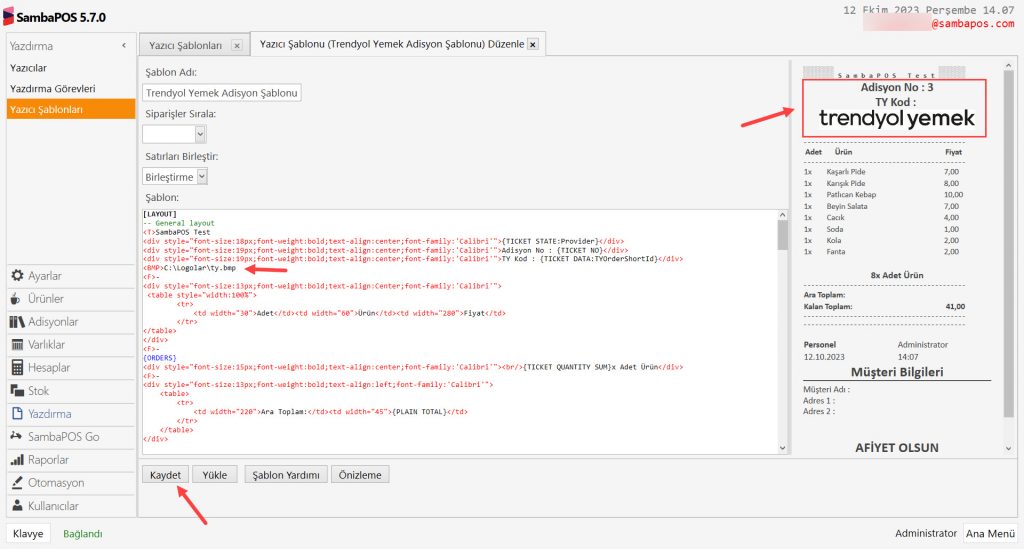Click the Klavye button
Screen dimensions: 1024x549
coord(28,533)
